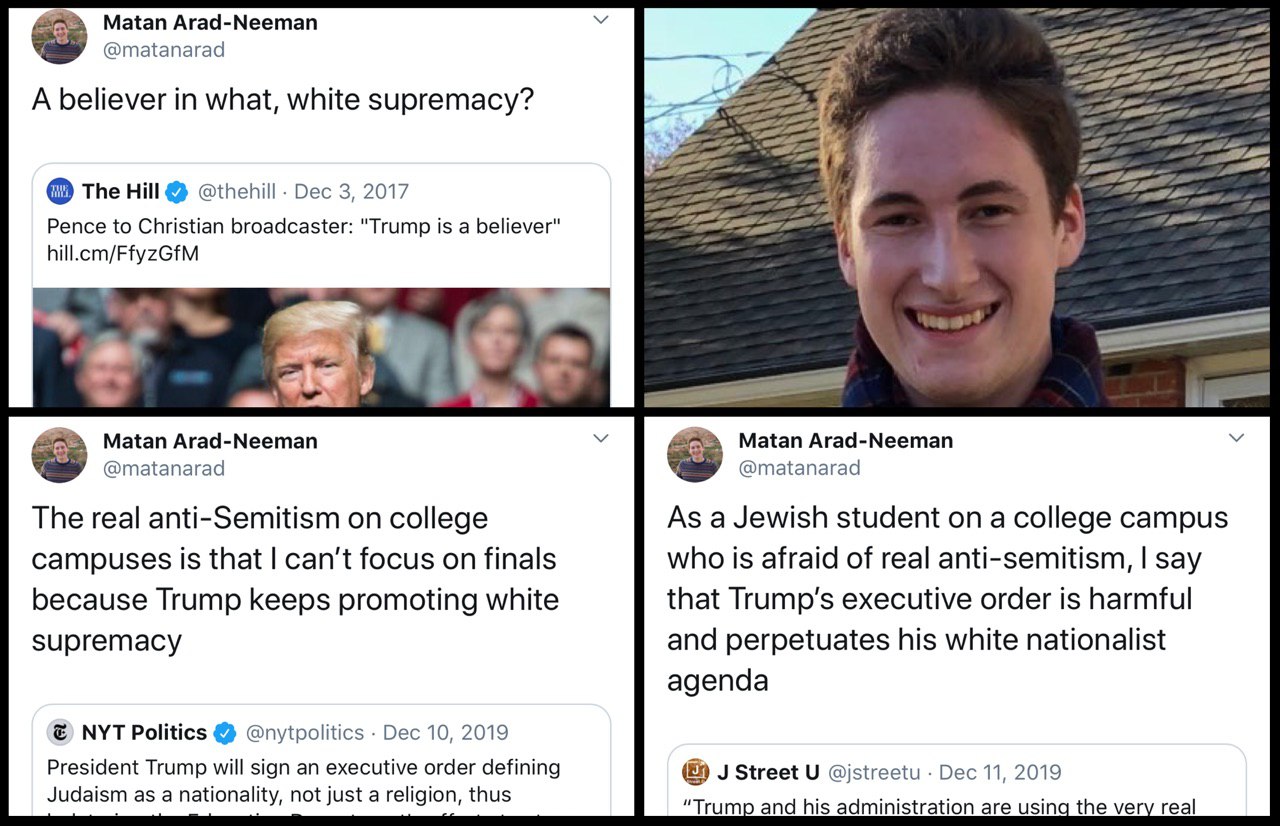Click the Dec 10, 2019 timestamp

point(446,733)
